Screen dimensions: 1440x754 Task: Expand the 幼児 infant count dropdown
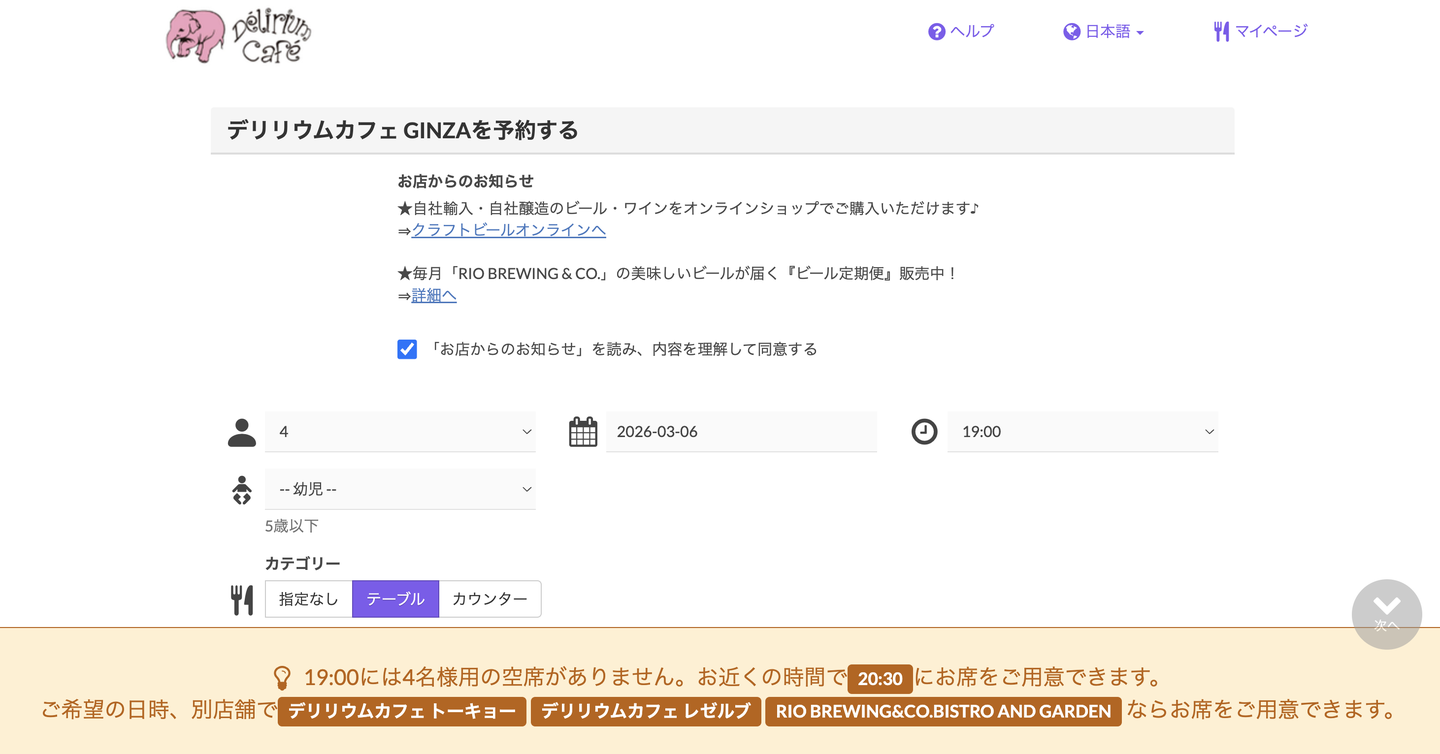(x=400, y=489)
